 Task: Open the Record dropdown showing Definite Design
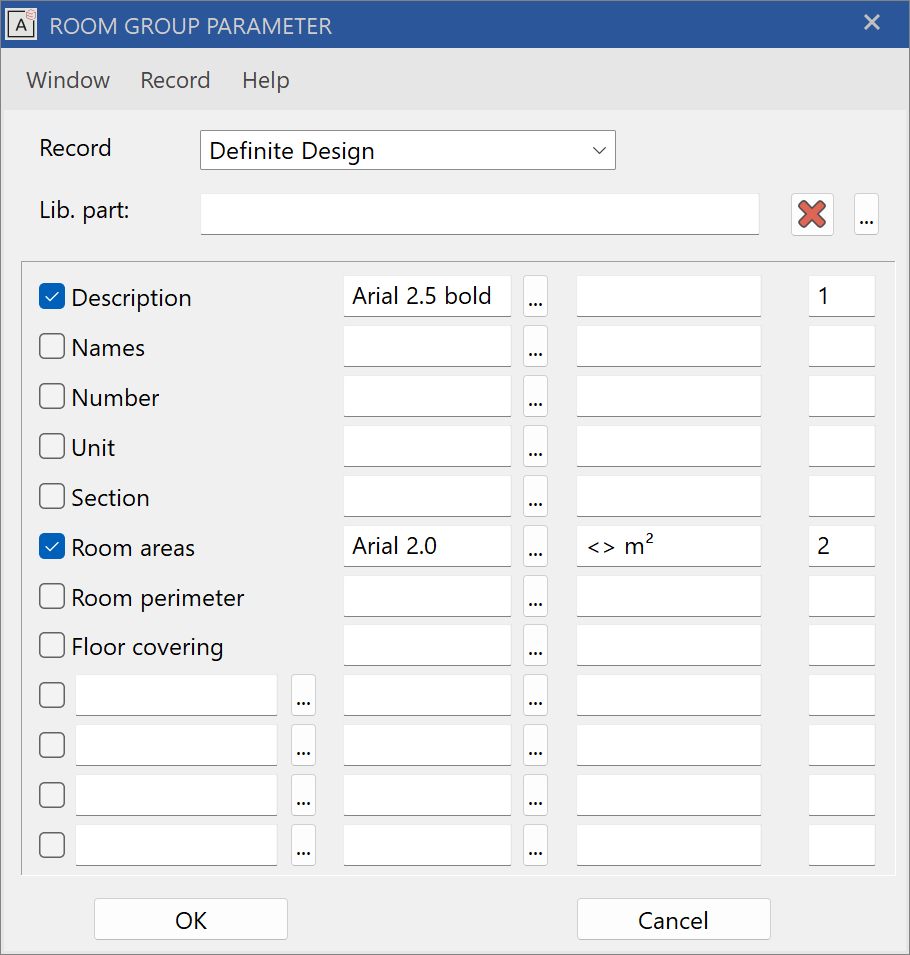[x=407, y=150]
